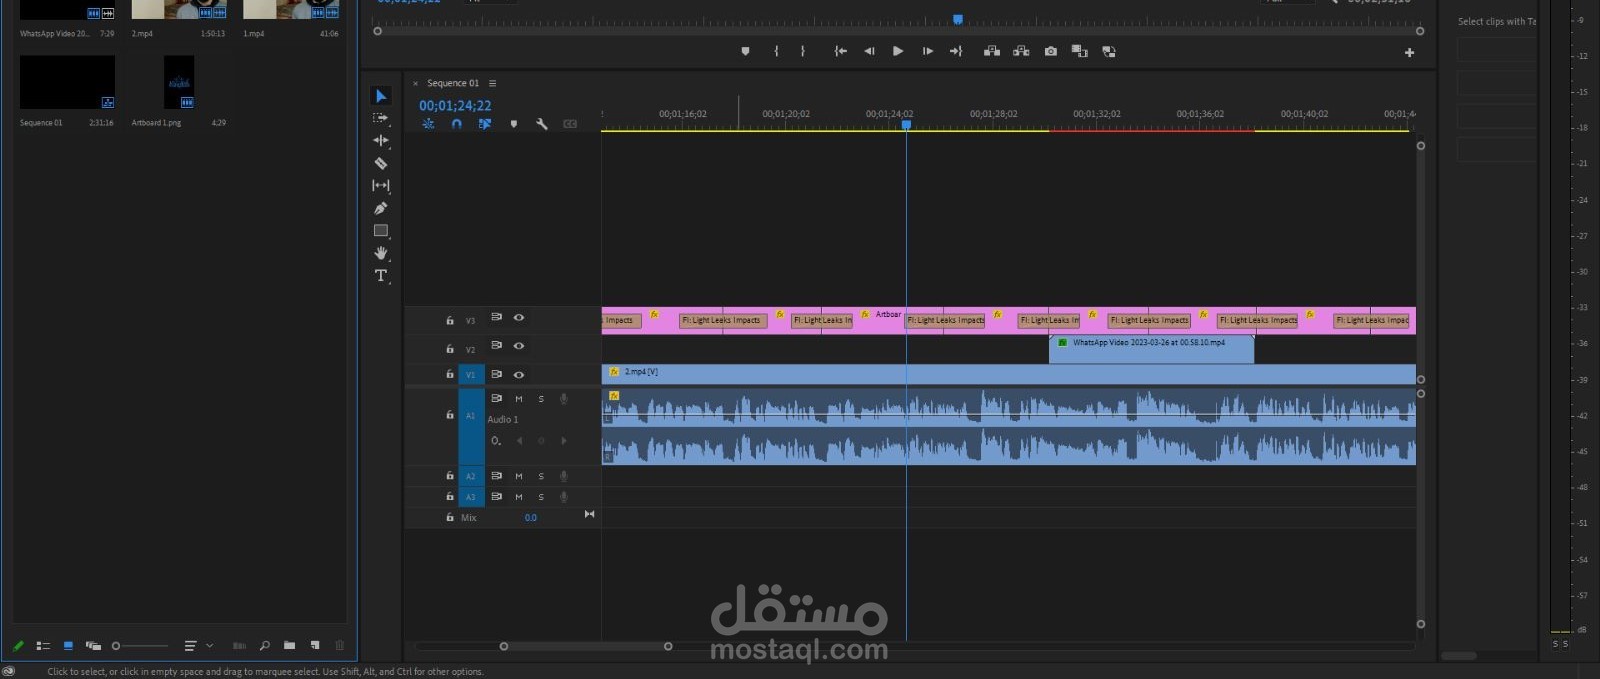Export frame with camera icon

(x=1051, y=51)
